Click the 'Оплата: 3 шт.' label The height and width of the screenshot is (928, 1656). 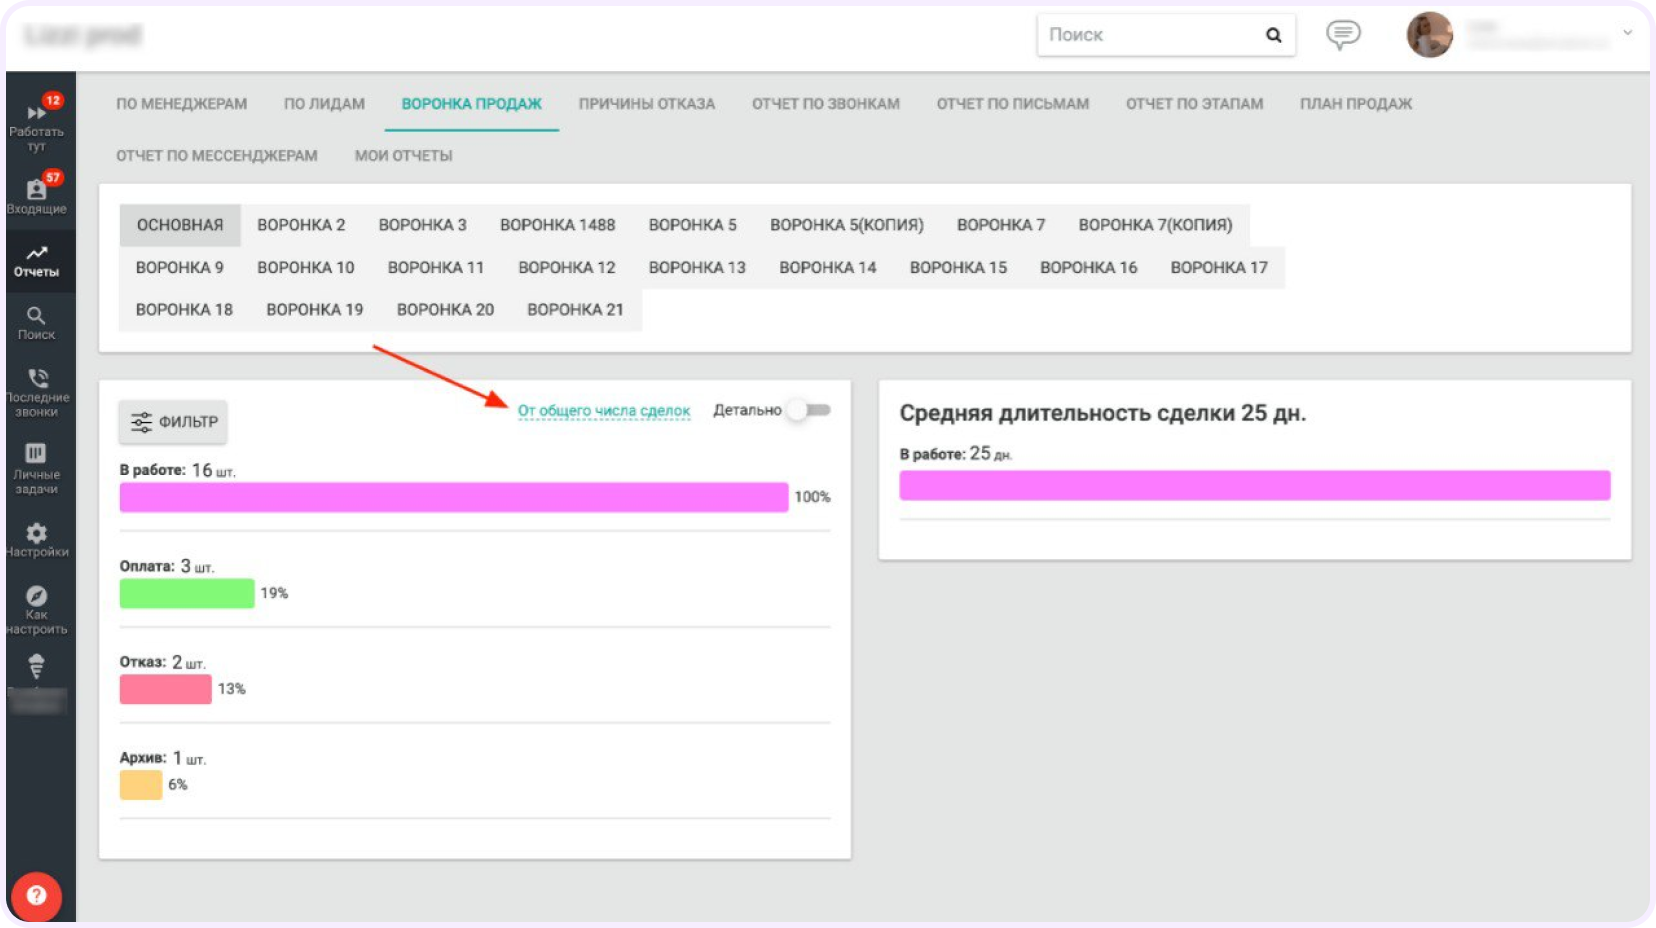(x=167, y=566)
